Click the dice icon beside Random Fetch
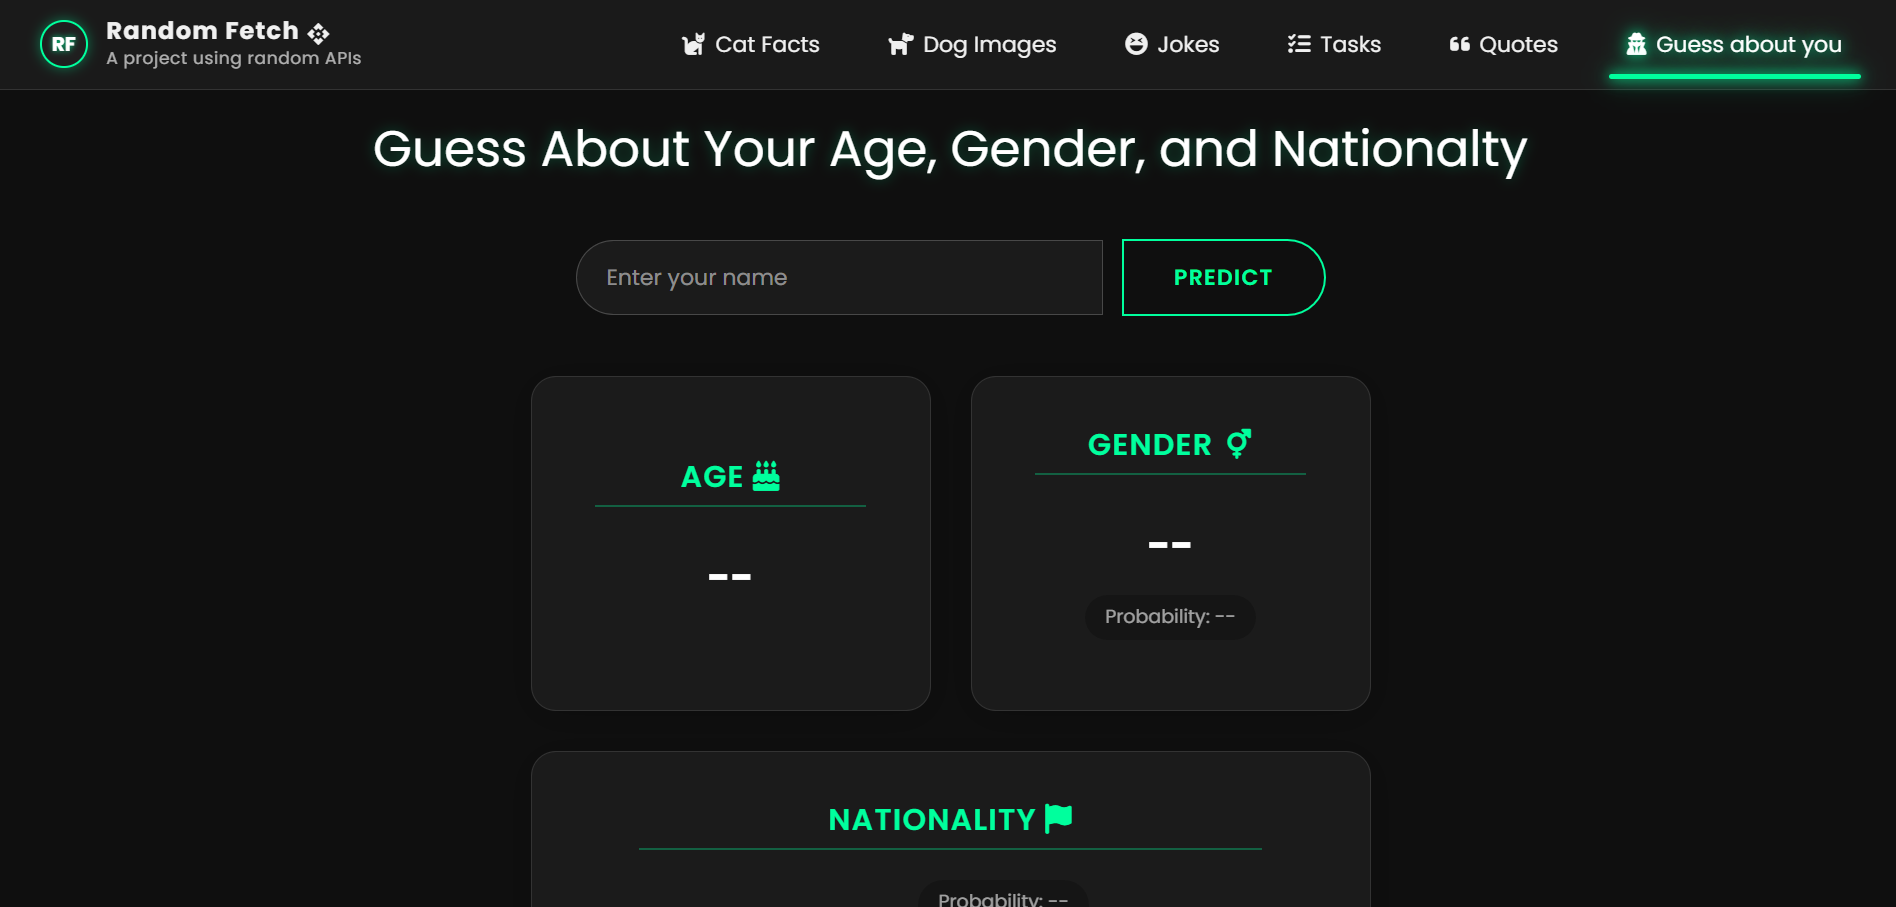The width and height of the screenshot is (1896, 907). tap(318, 33)
